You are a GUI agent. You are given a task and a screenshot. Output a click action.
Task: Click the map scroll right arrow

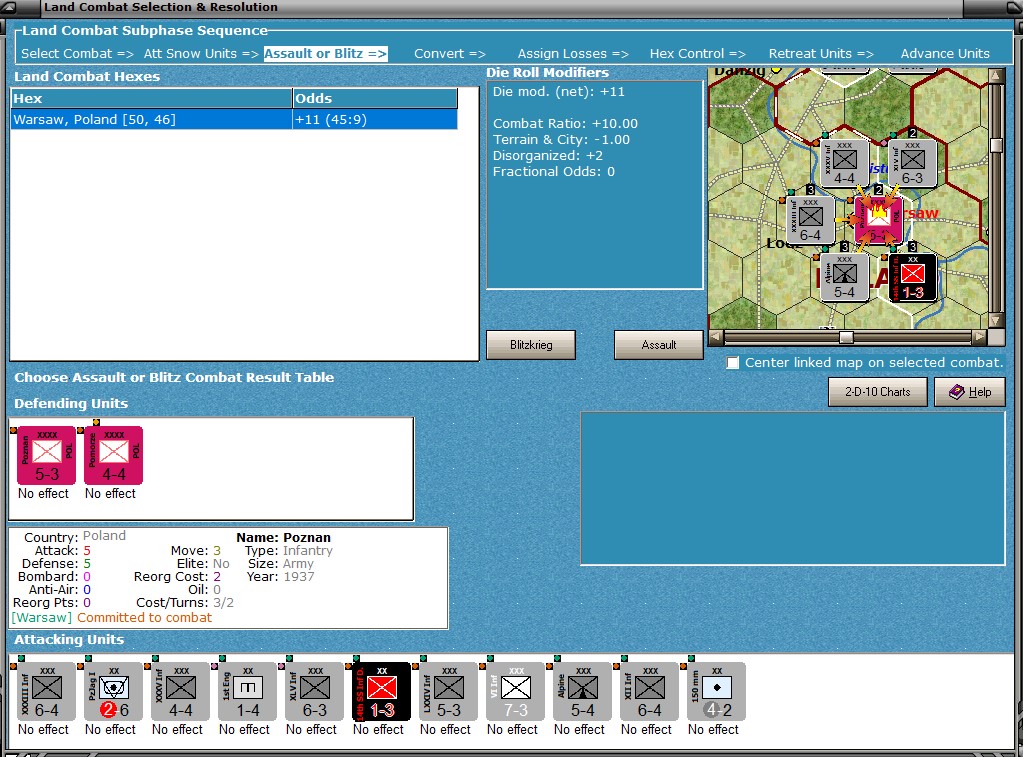979,337
